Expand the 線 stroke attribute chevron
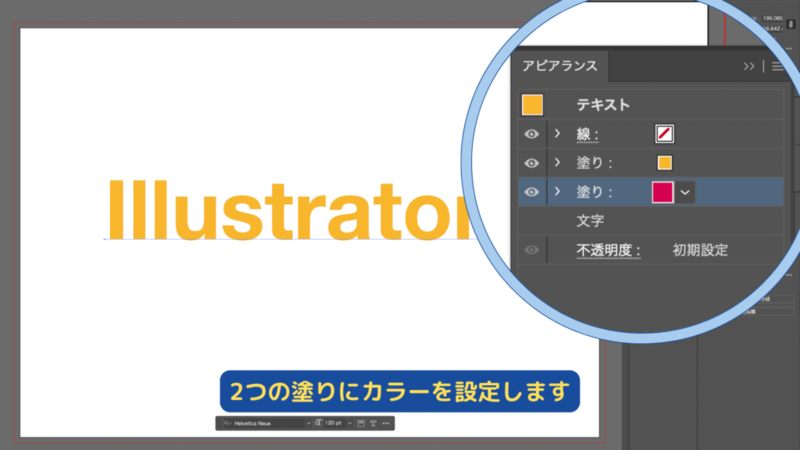 point(557,134)
